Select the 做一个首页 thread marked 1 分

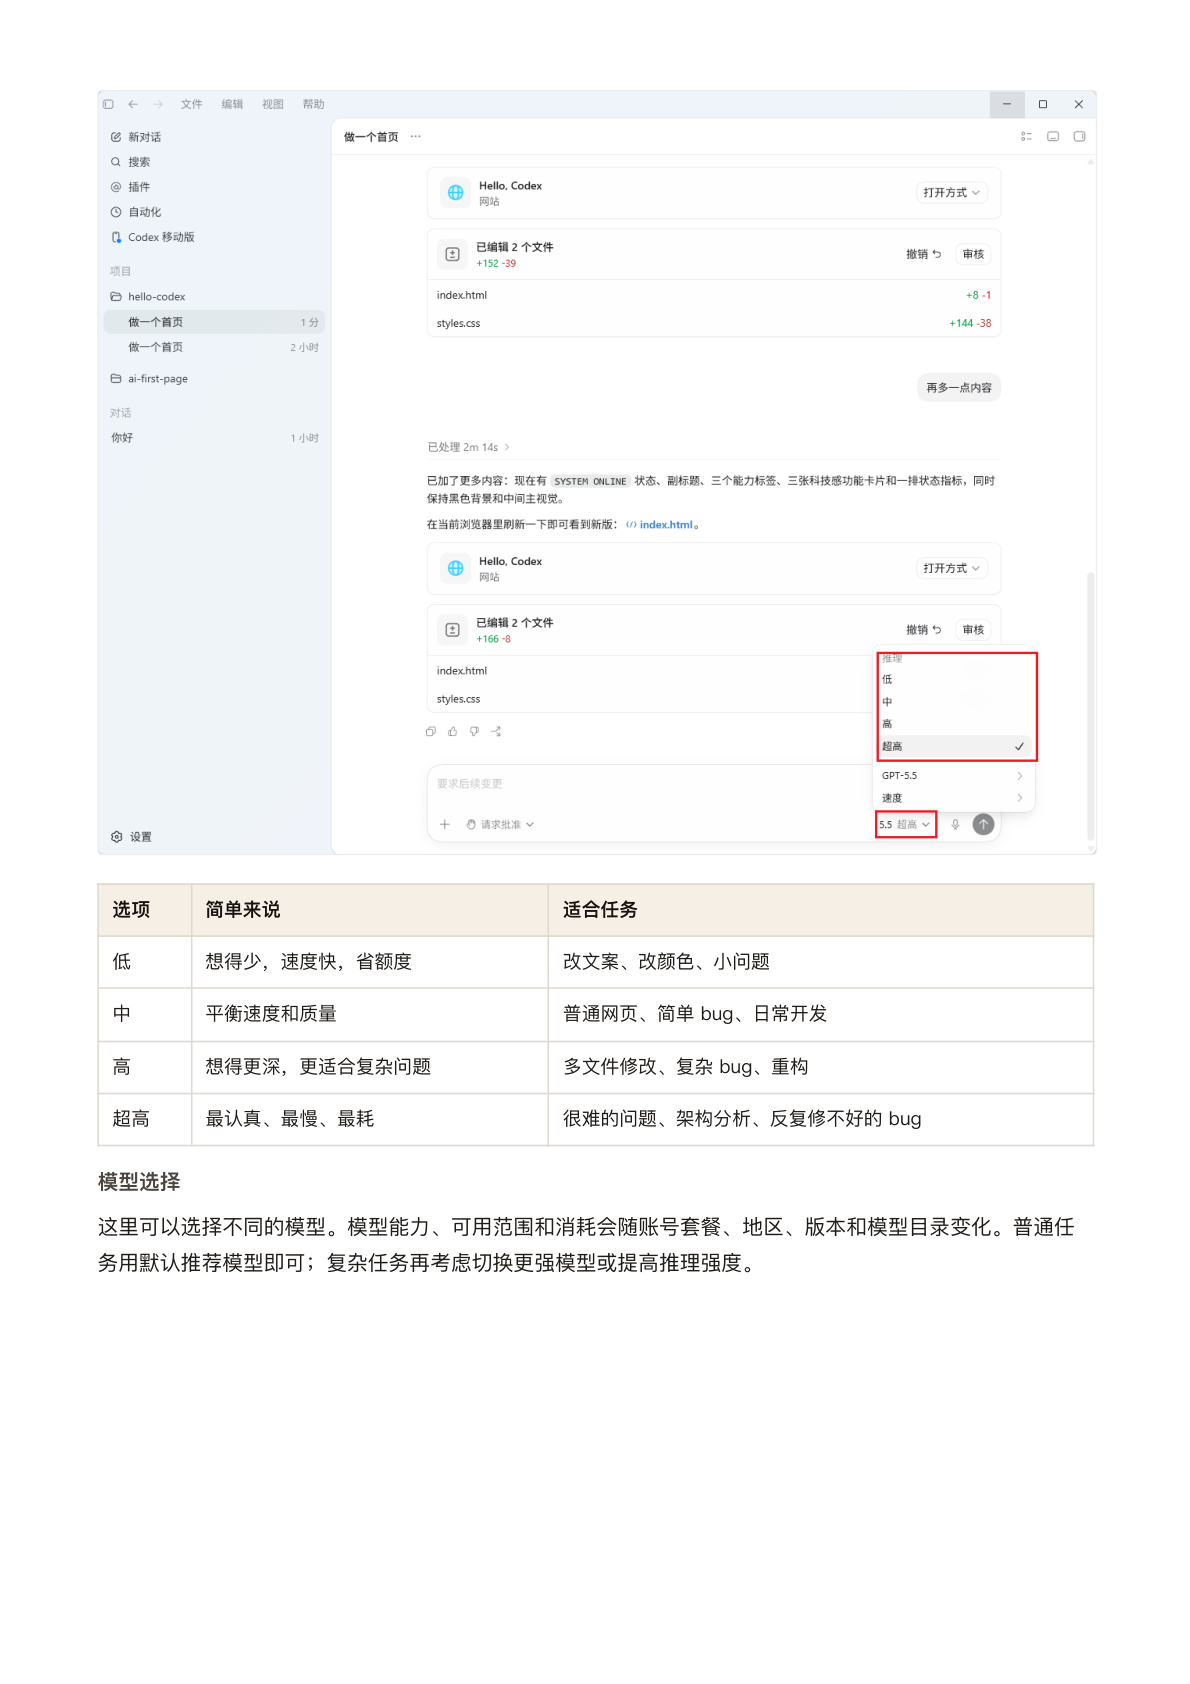[215, 322]
